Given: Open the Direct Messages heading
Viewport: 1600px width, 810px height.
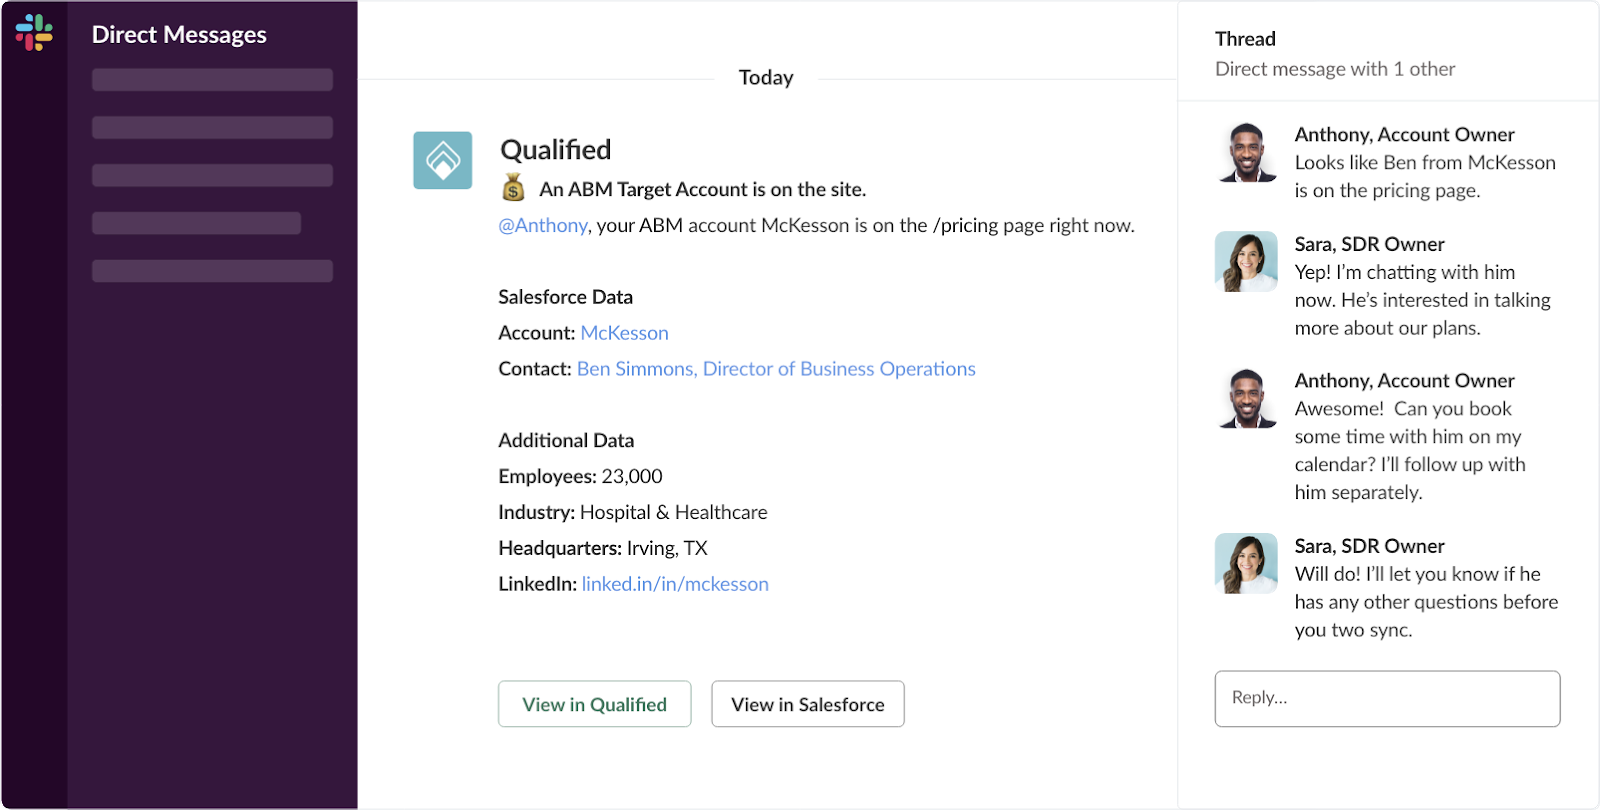Looking at the screenshot, I should (179, 35).
